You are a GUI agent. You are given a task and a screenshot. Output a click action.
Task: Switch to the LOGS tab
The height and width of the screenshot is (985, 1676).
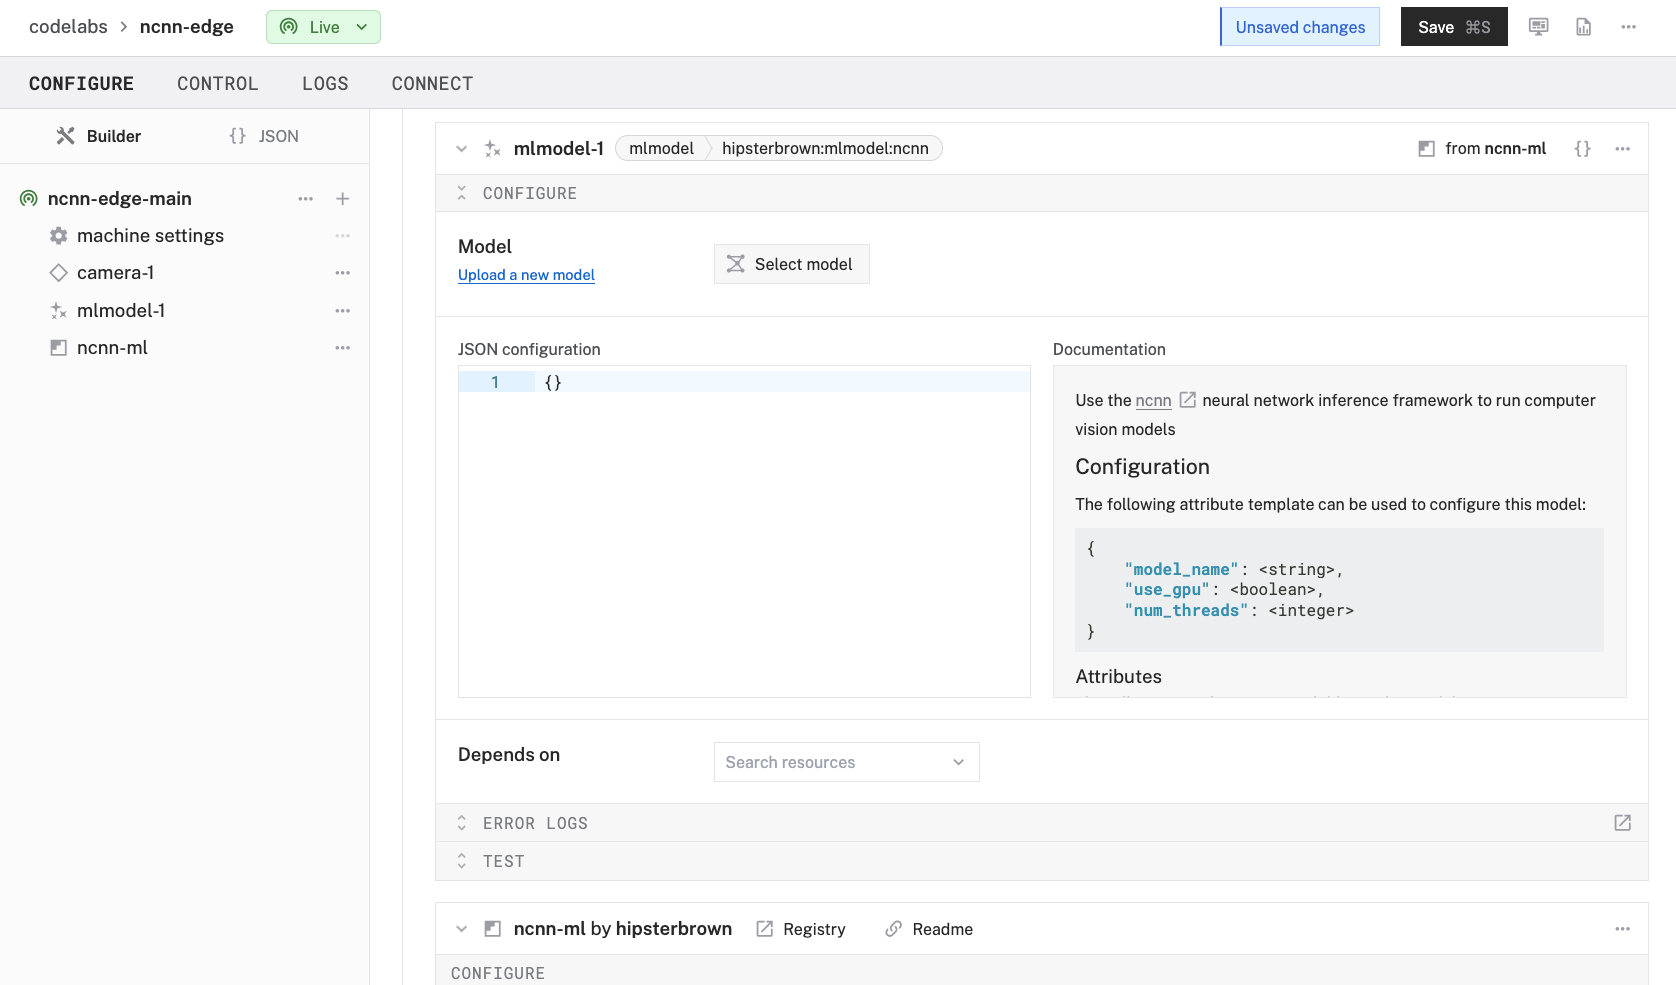point(325,84)
